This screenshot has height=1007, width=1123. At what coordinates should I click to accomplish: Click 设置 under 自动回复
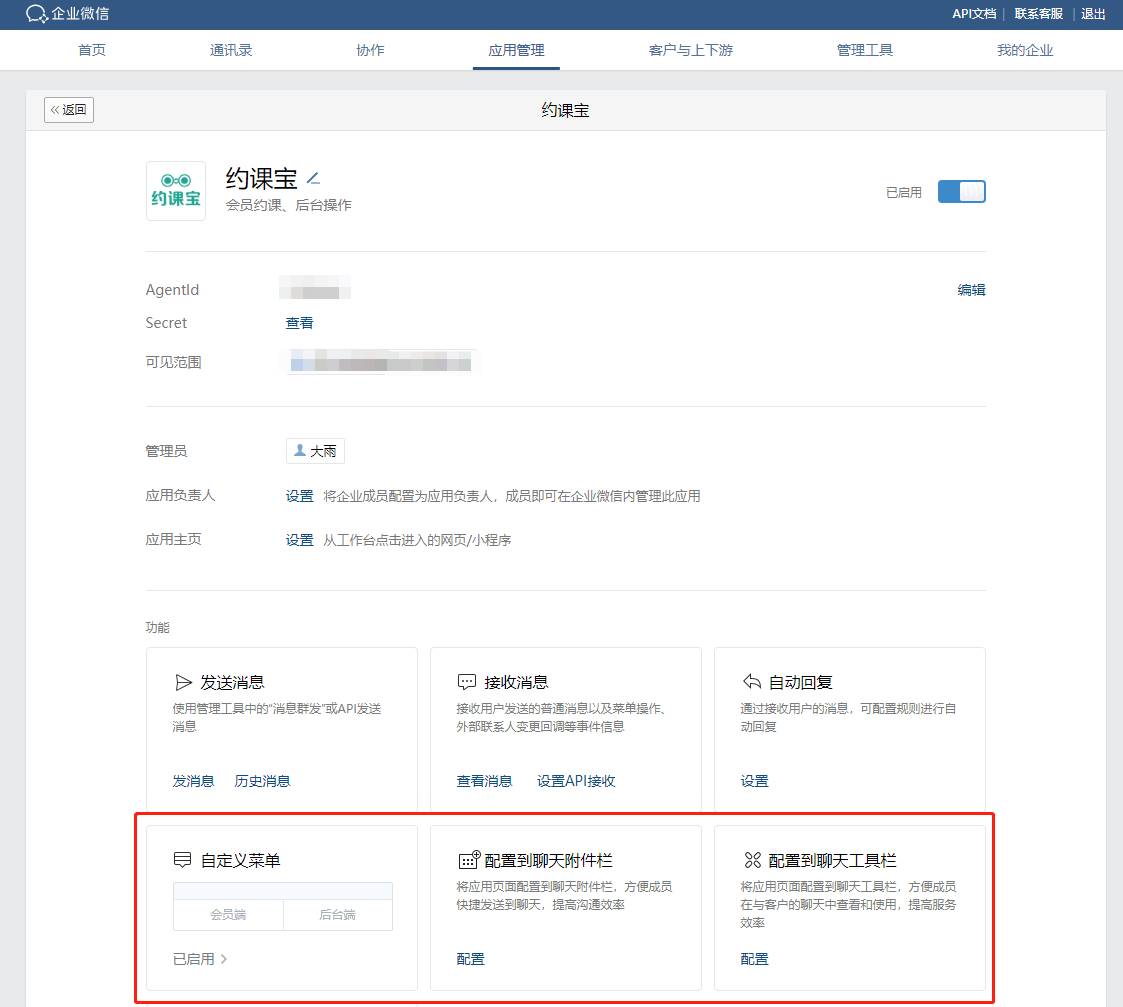[754, 781]
